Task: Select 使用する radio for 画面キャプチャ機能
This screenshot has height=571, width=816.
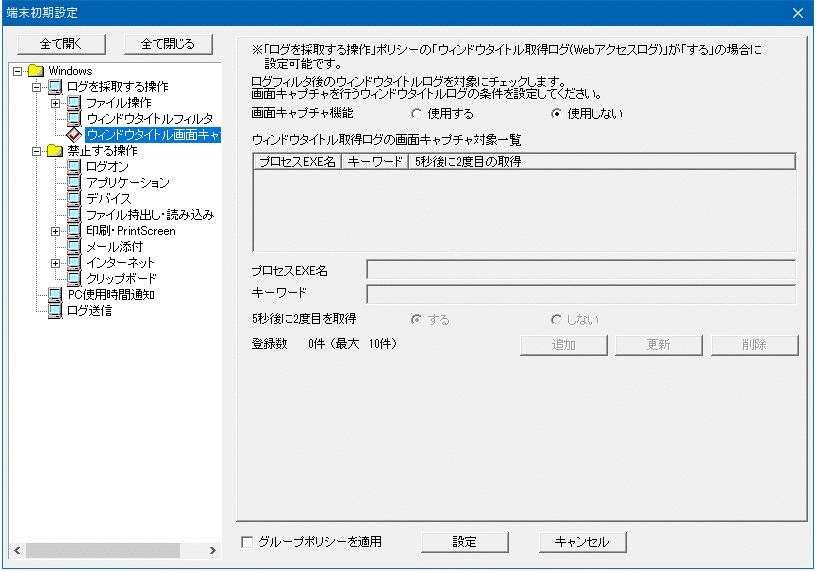Action: [x=416, y=113]
